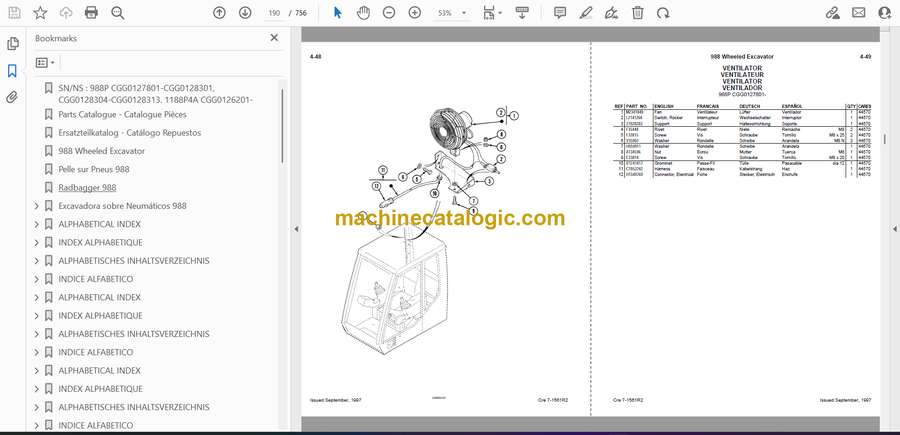
Task: Select third INDEX ALPHABETIQUE bookmark text
Action: click(x=100, y=389)
